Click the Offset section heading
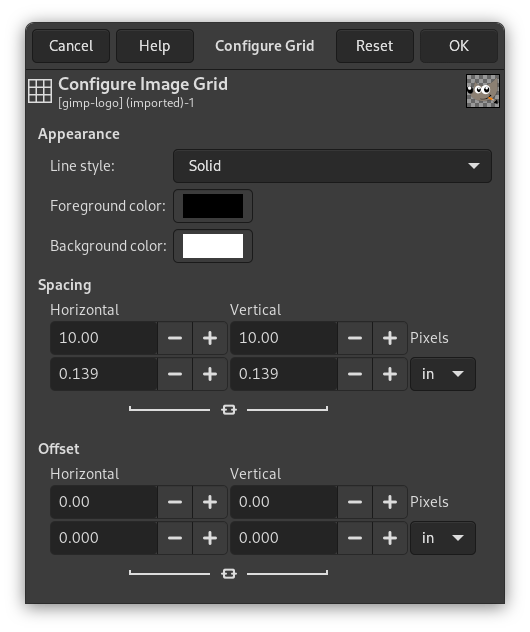The width and height of the screenshot is (530, 632). [x=58, y=449]
